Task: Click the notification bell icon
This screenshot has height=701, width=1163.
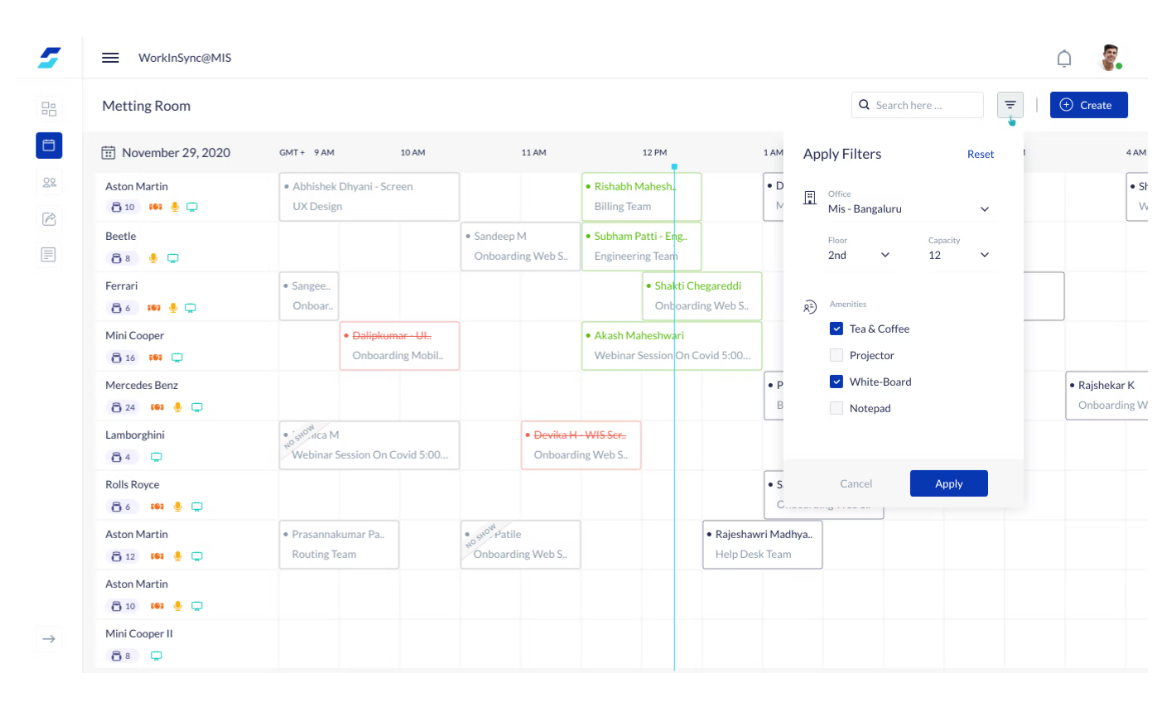Action: [1064, 58]
